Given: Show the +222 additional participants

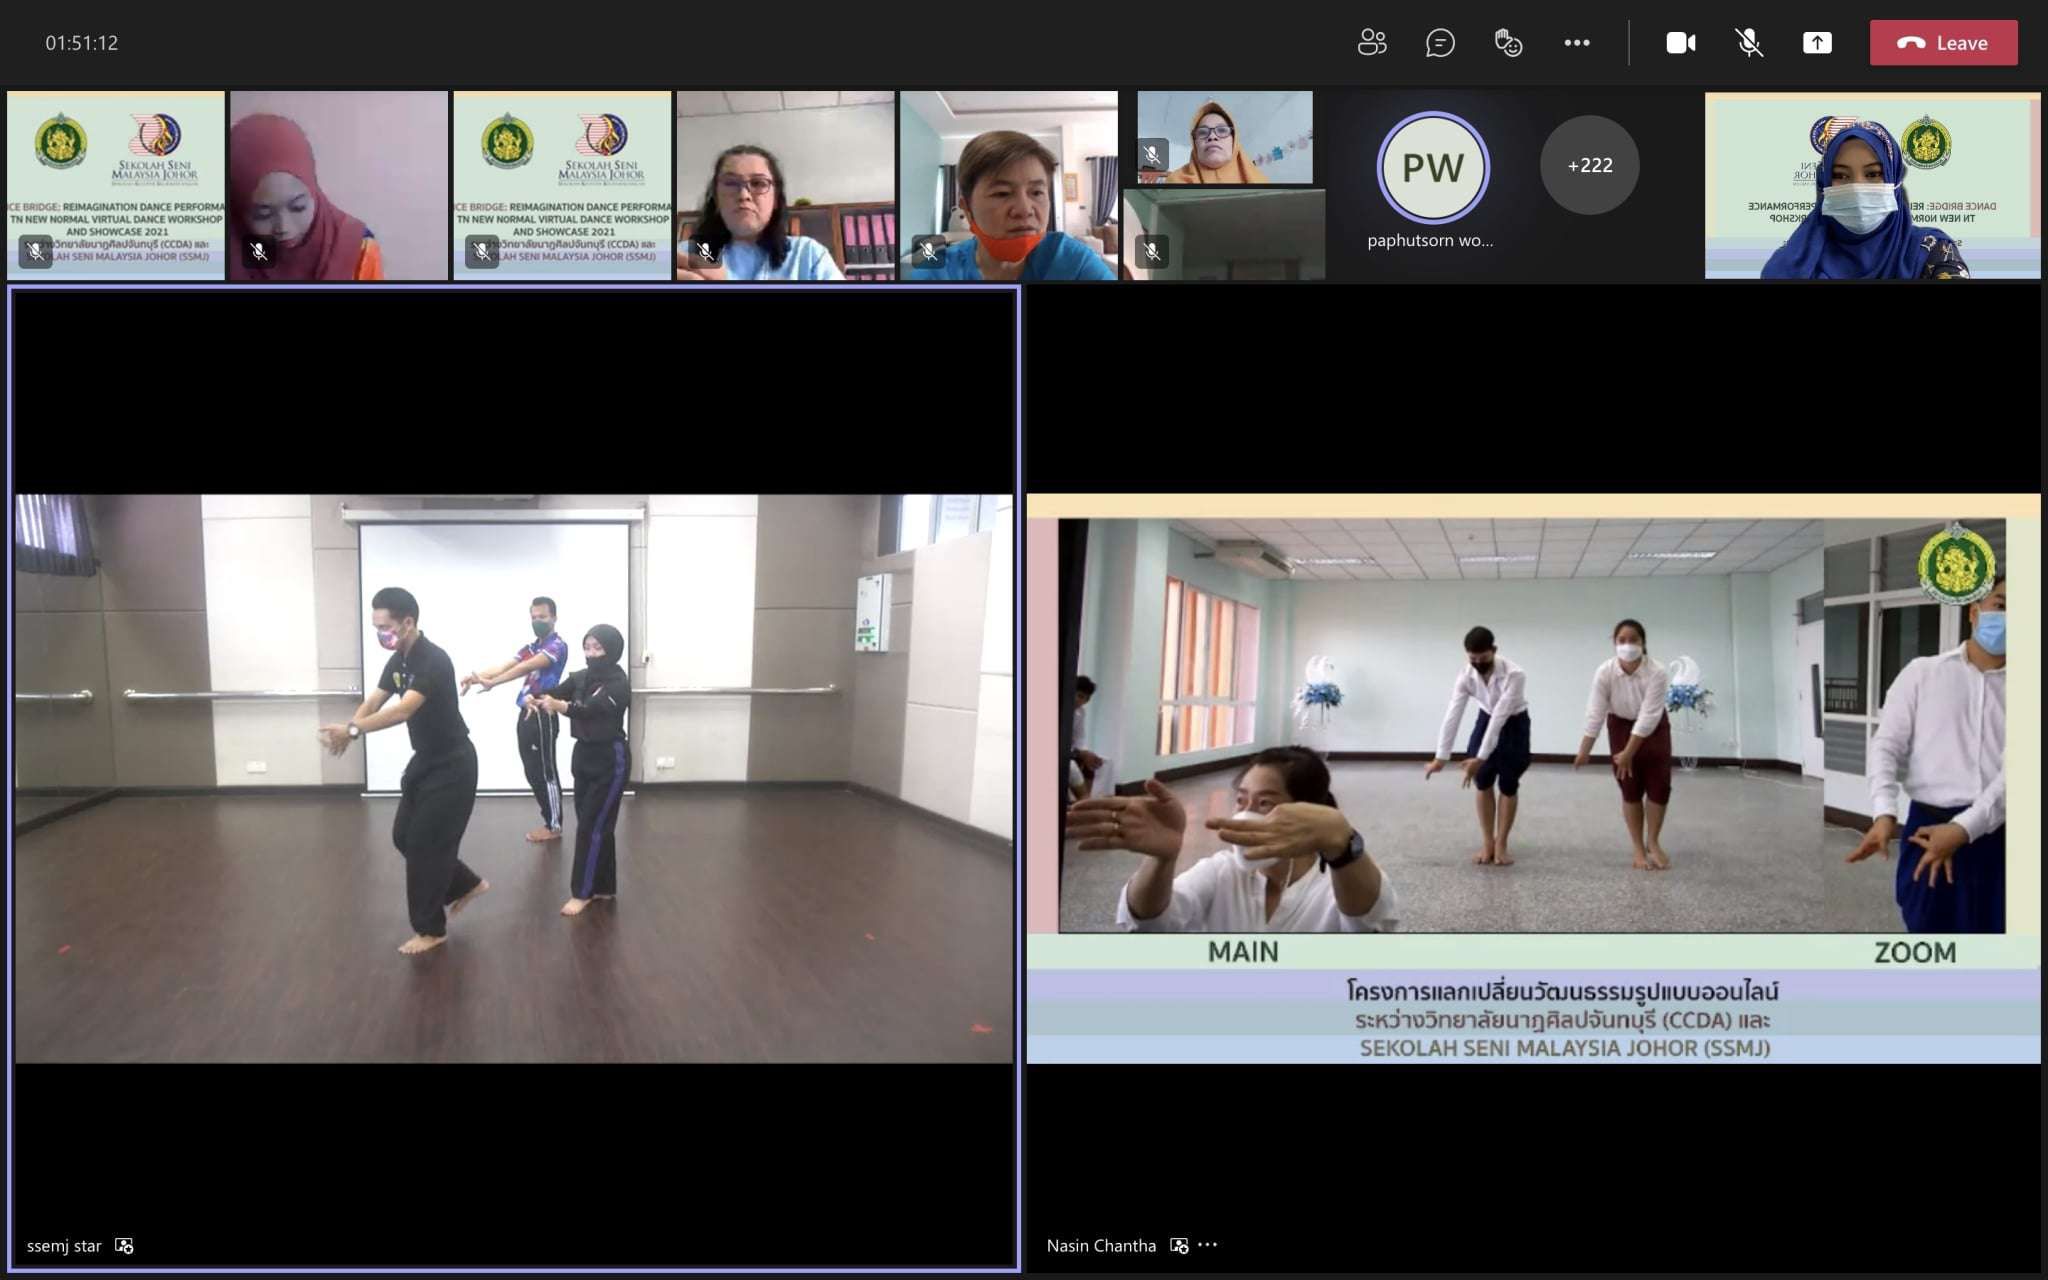Looking at the screenshot, I should (x=1589, y=165).
